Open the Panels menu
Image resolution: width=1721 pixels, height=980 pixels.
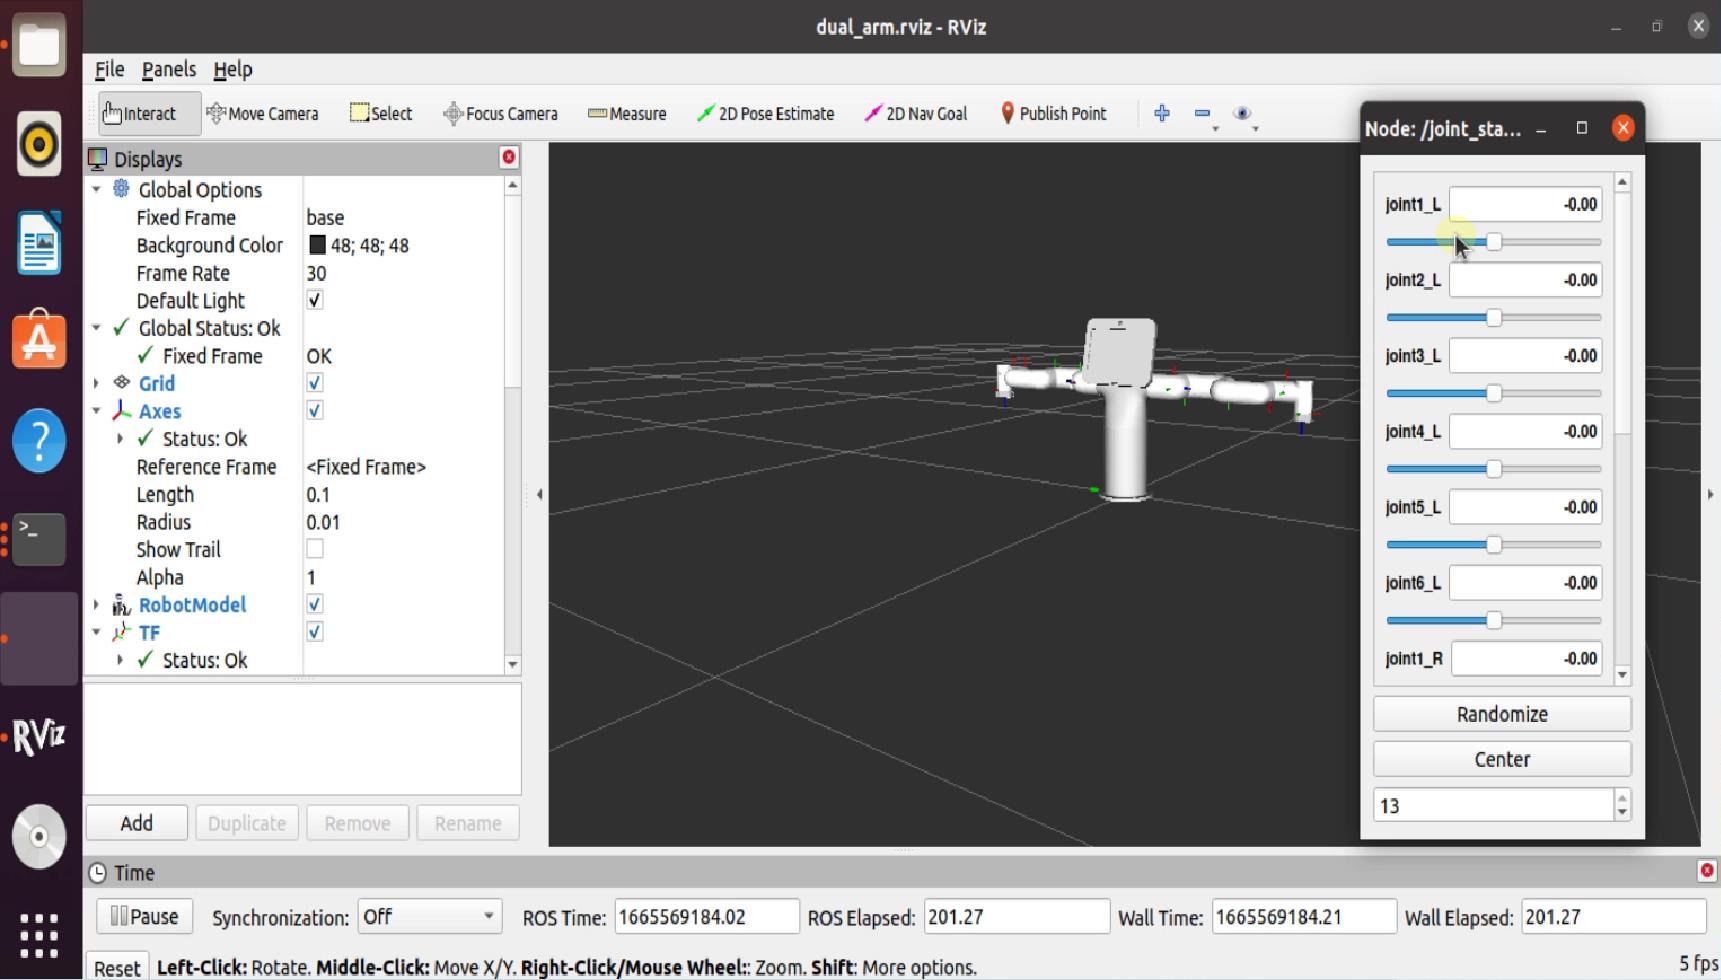pyautogui.click(x=168, y=69)
